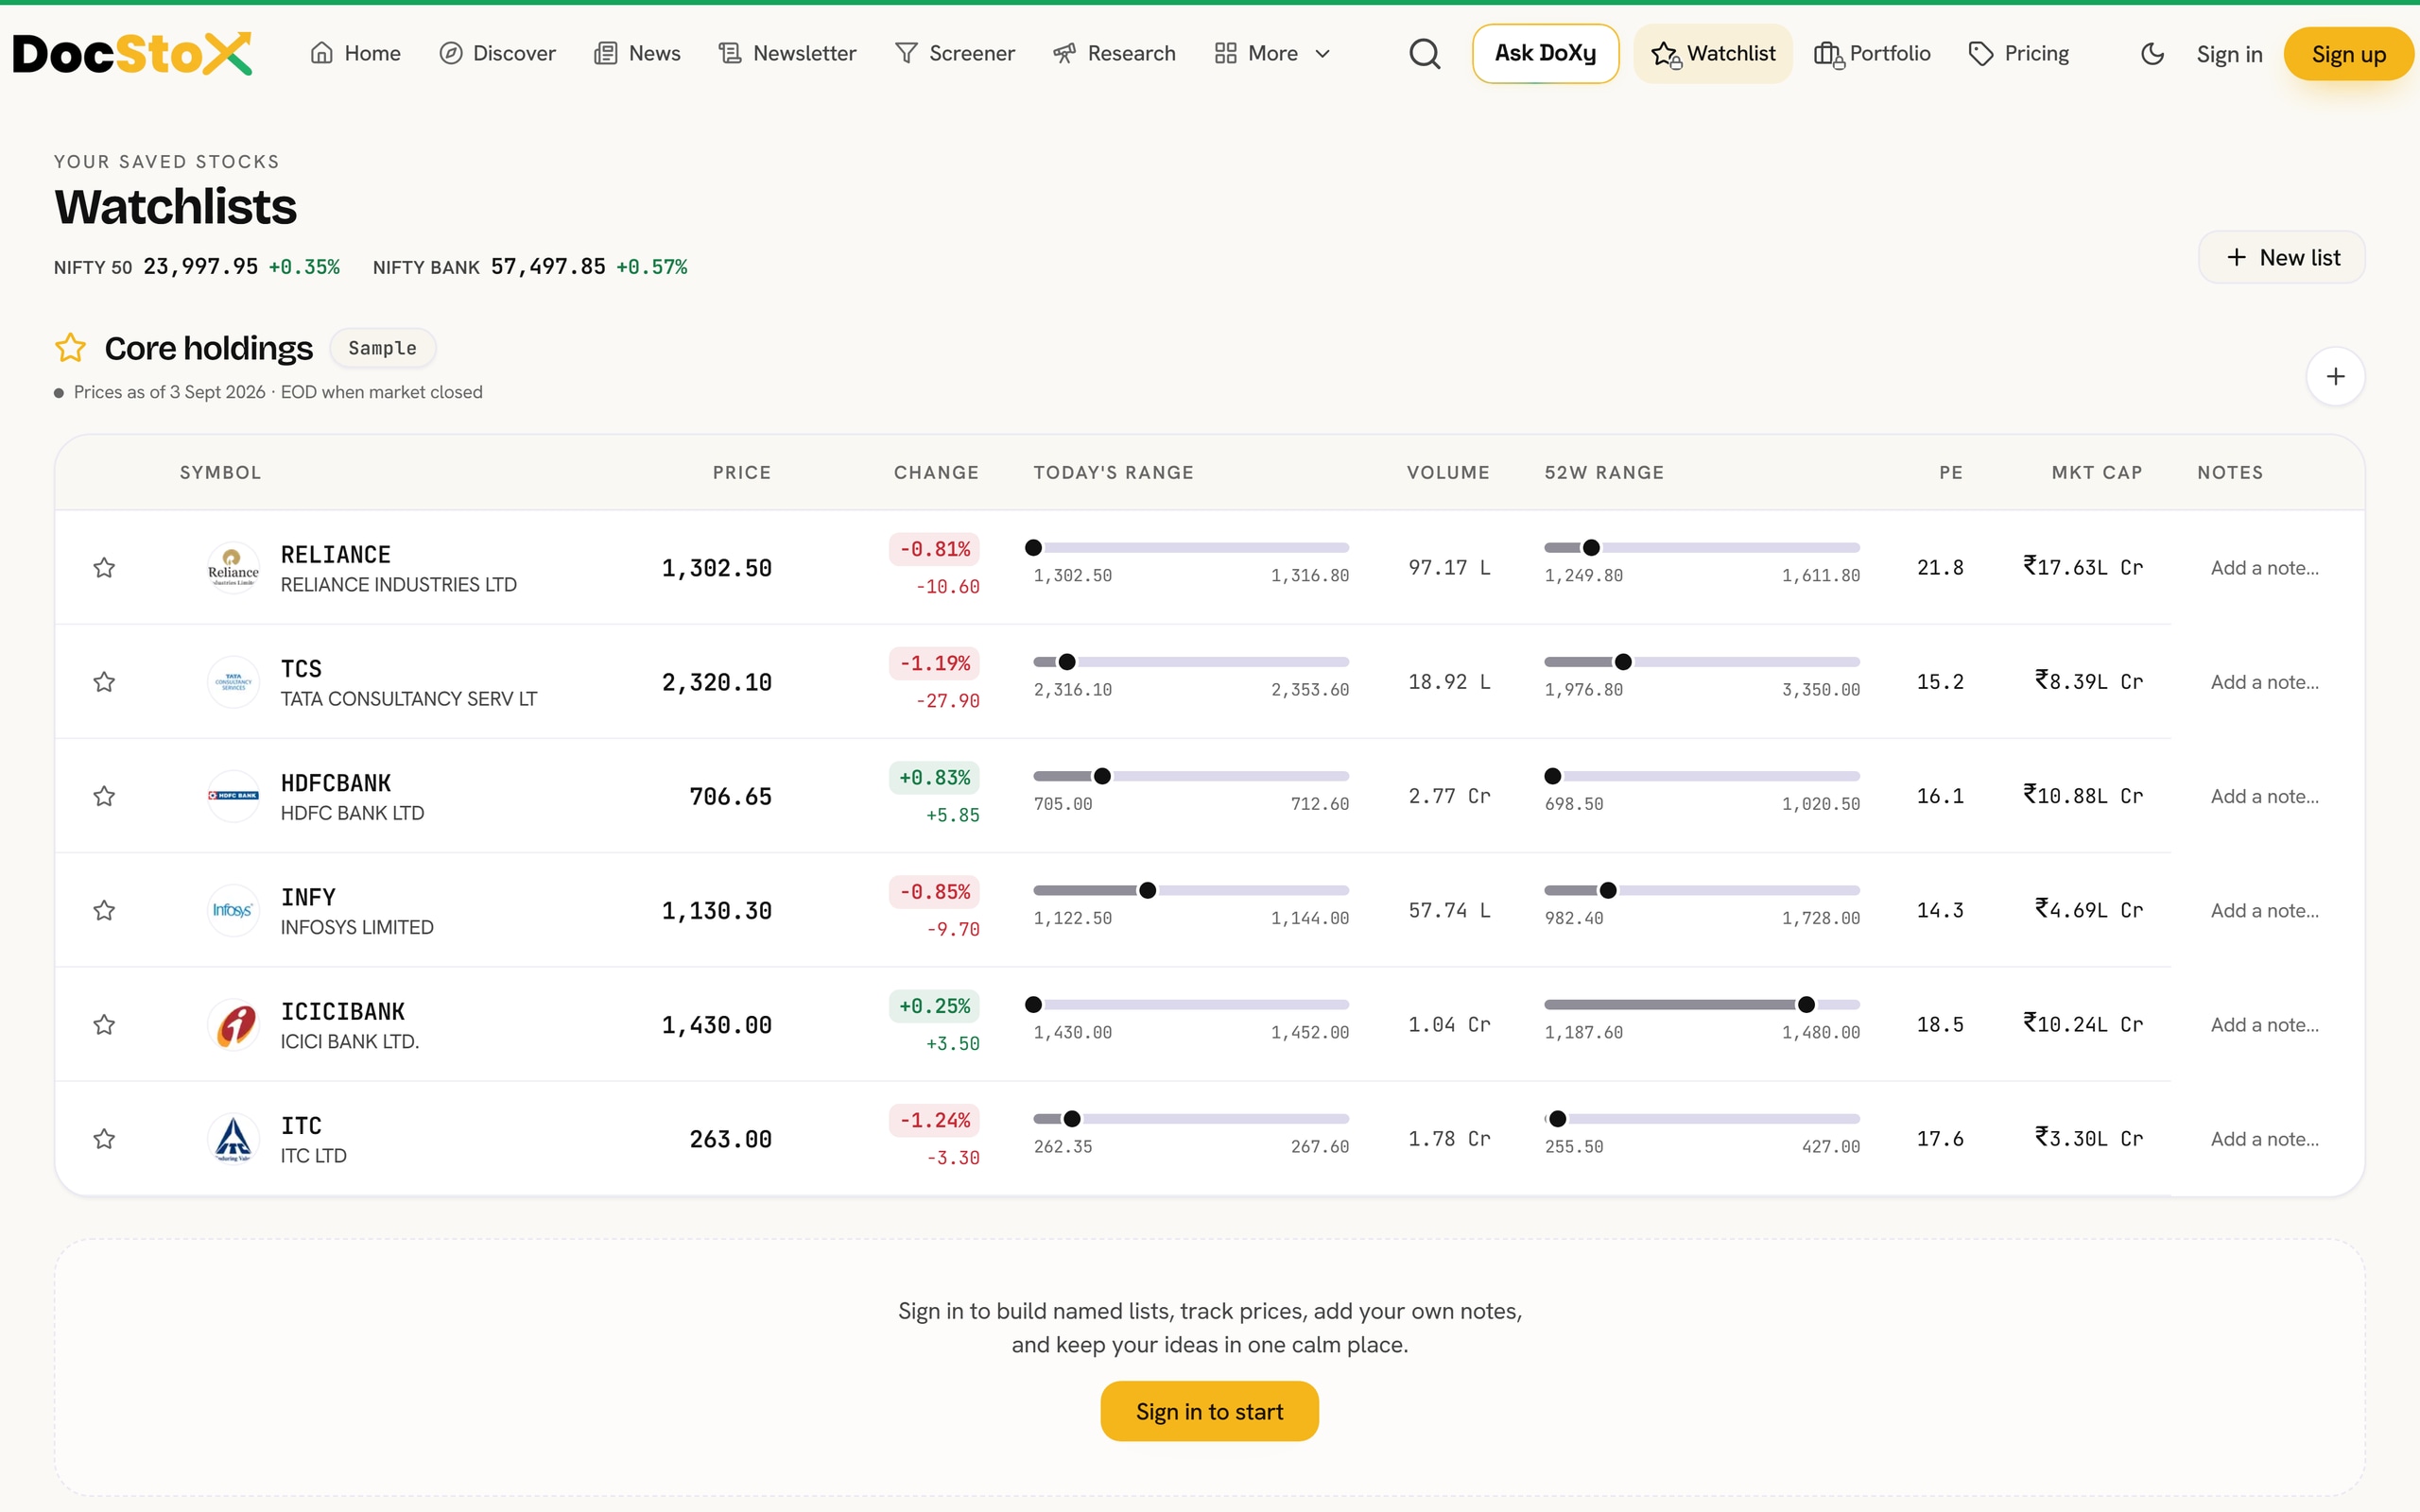This screenshot has height=1512, width=2420.
Task: Click RELIANCE INDUSTRIES LTD name
Action: pos(398,585)
